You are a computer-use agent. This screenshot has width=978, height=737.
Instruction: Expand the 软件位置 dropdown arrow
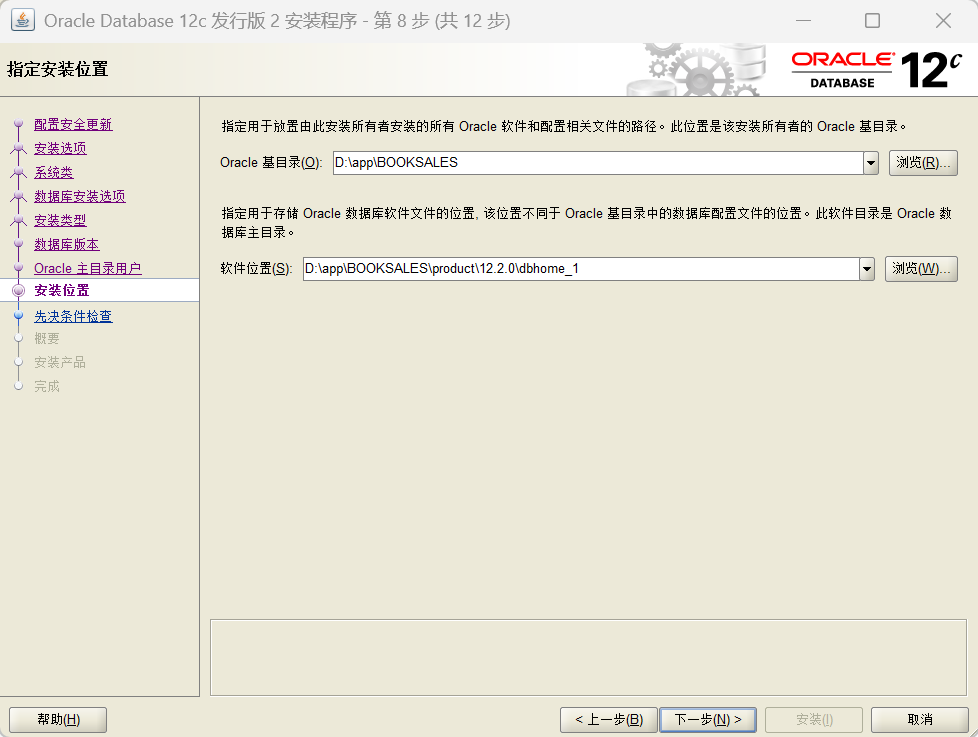867,269
